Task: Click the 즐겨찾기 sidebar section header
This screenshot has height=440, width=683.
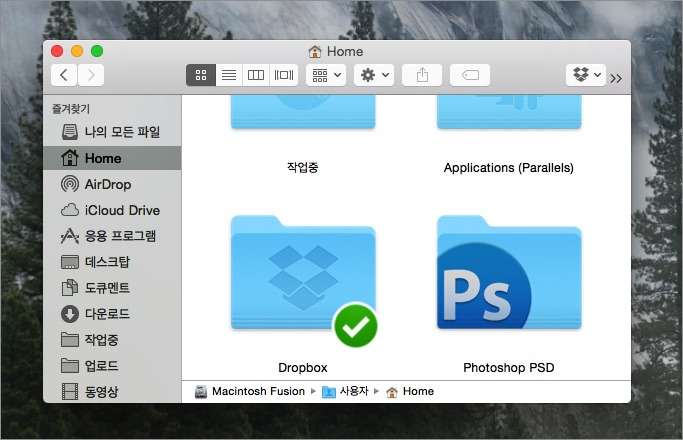Action: [x=71, y=108]
